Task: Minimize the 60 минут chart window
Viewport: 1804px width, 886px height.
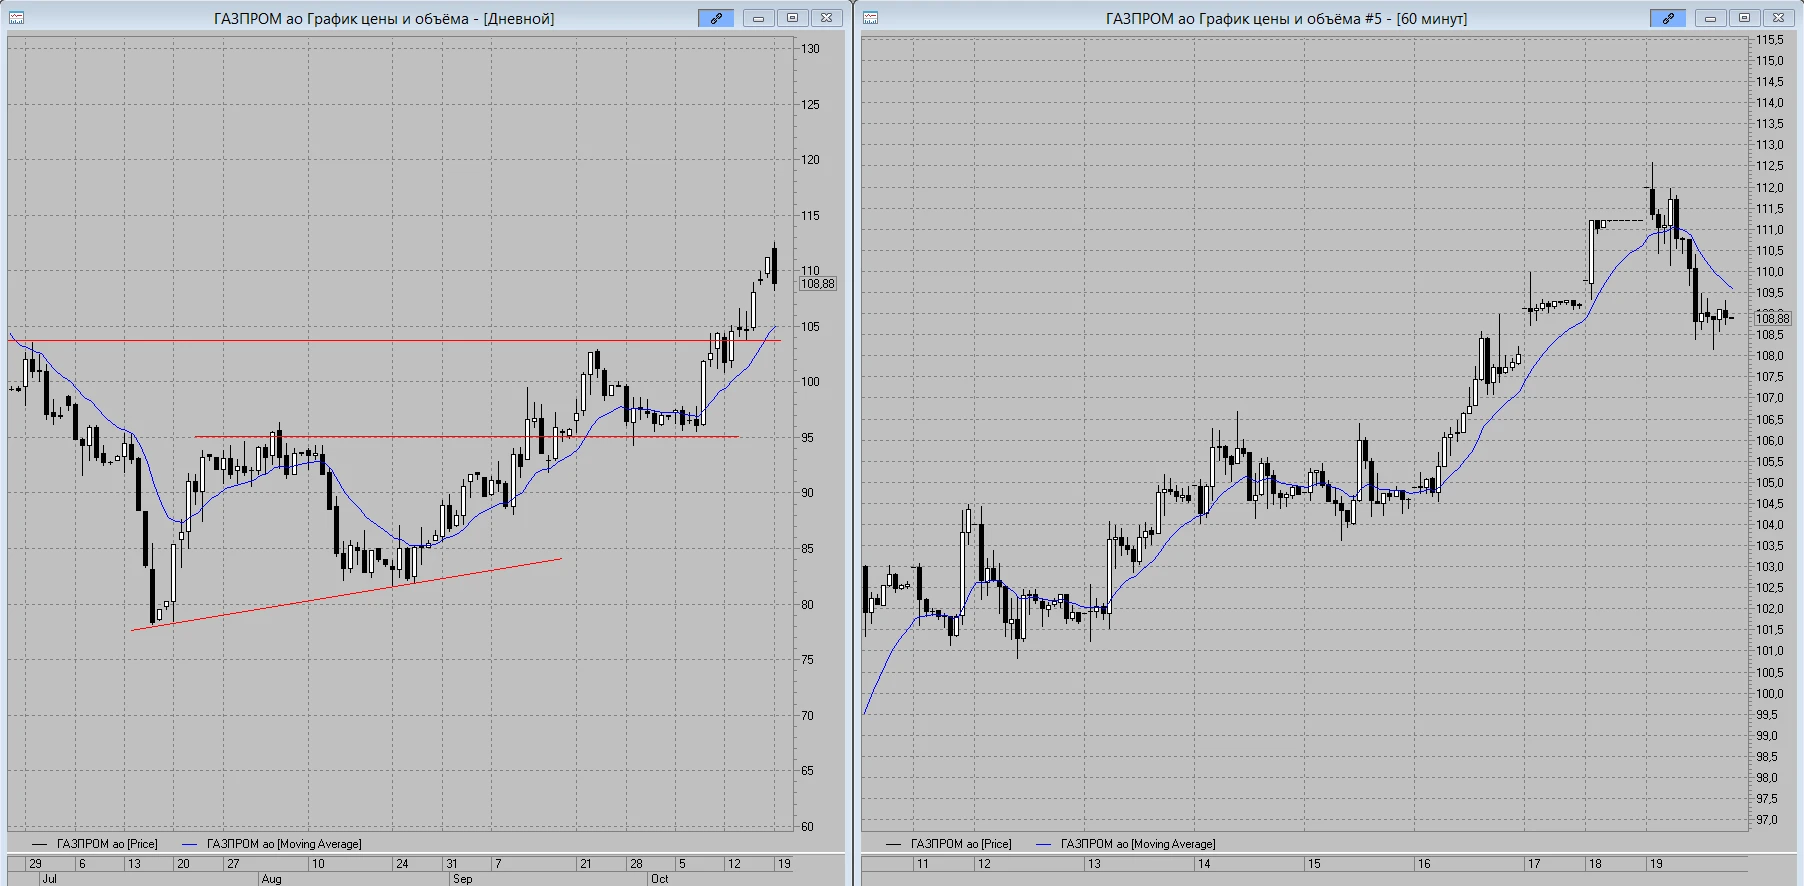Action: (1710, 18)
